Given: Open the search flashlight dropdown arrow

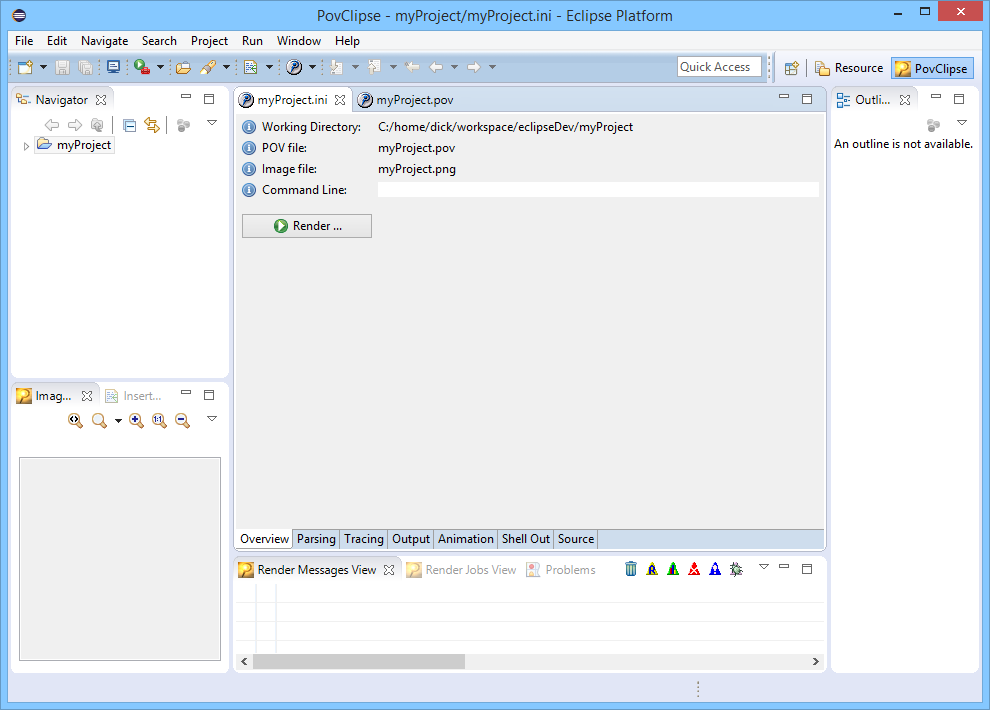Looking at the screenshot, I should [226, 67].
